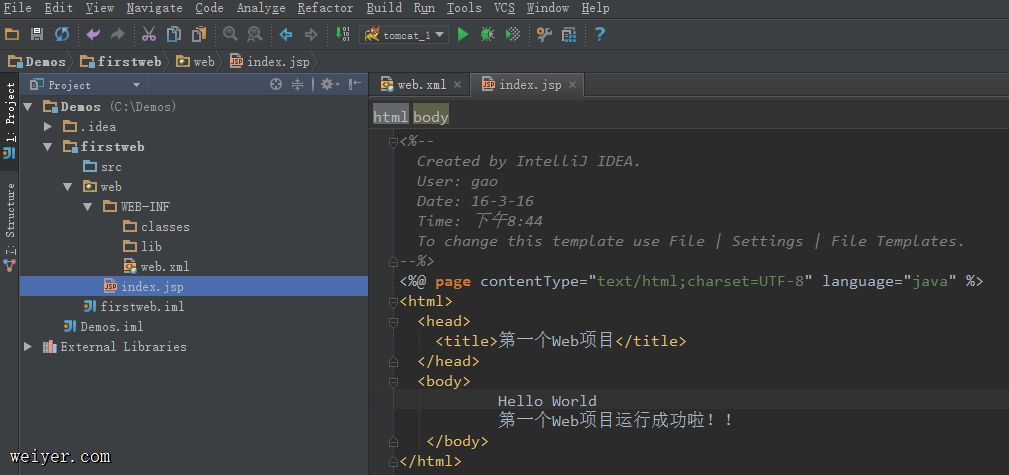
Task: Open tomcat_1 run configuration dropdown
Action: tap(404, 35)
